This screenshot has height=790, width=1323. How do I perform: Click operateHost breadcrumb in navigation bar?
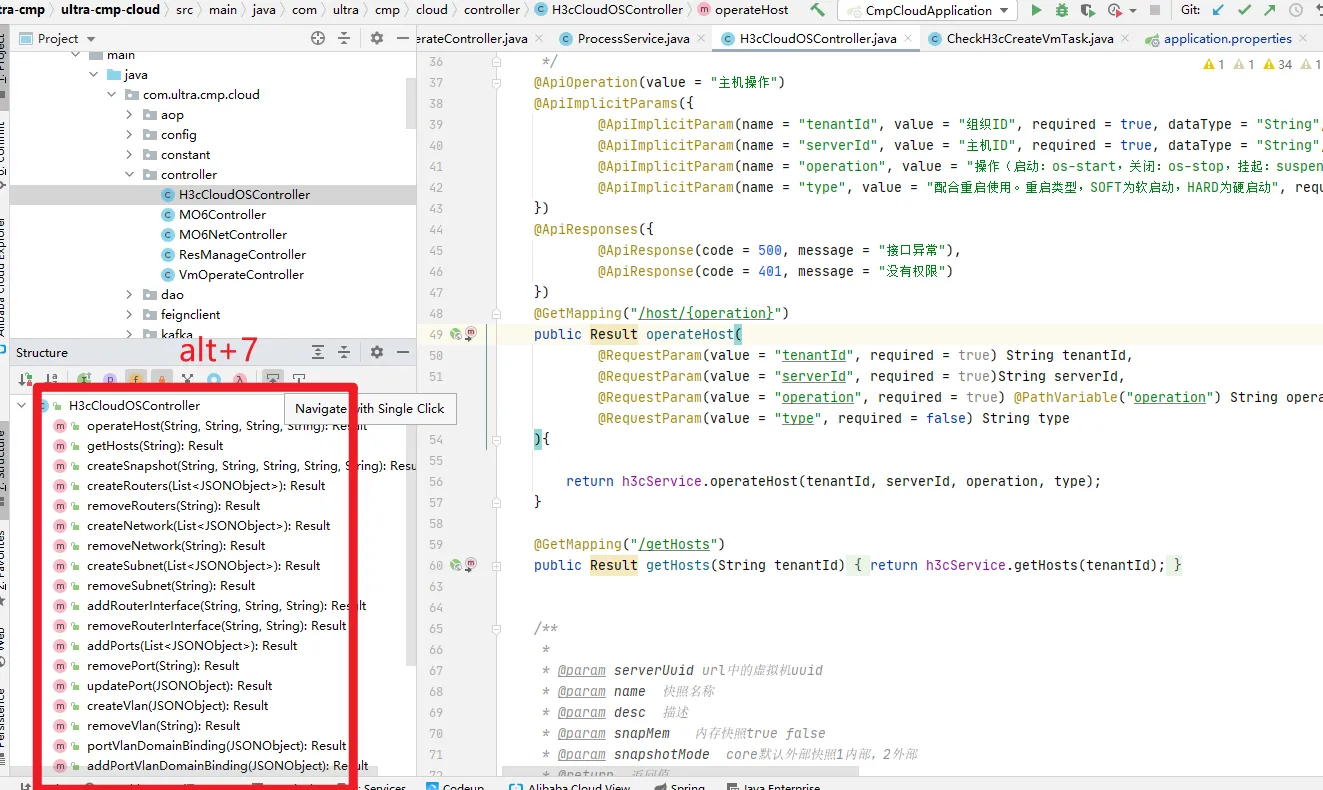[x=741, y=10]
